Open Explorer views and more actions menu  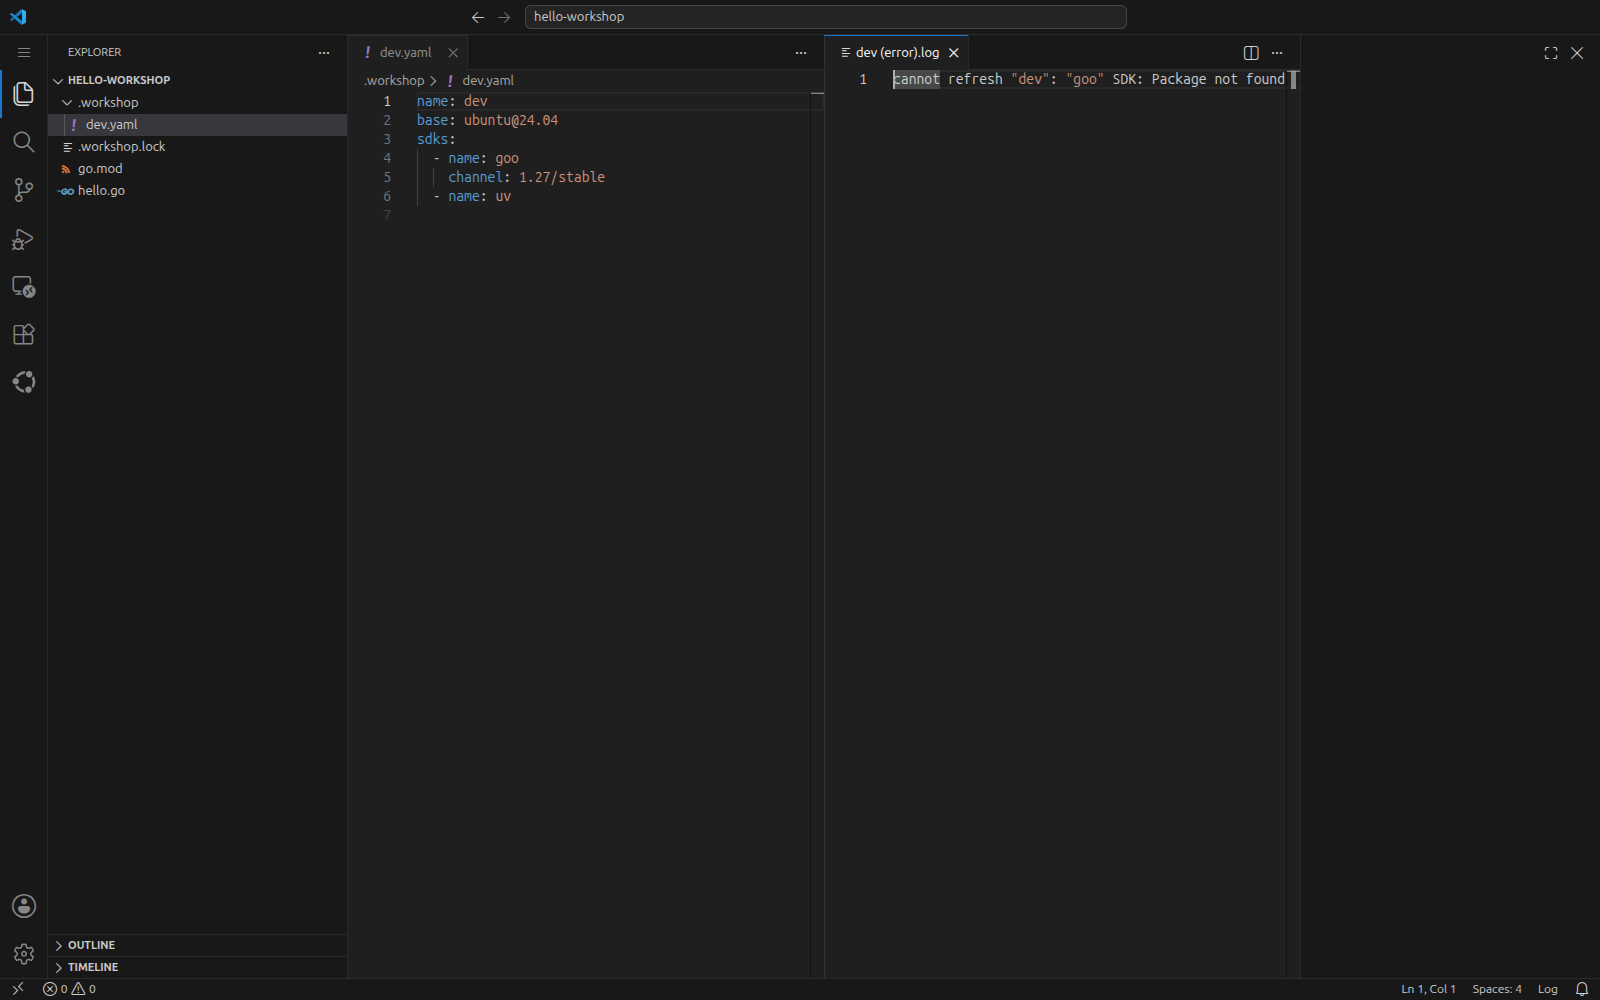click(324, 53)
